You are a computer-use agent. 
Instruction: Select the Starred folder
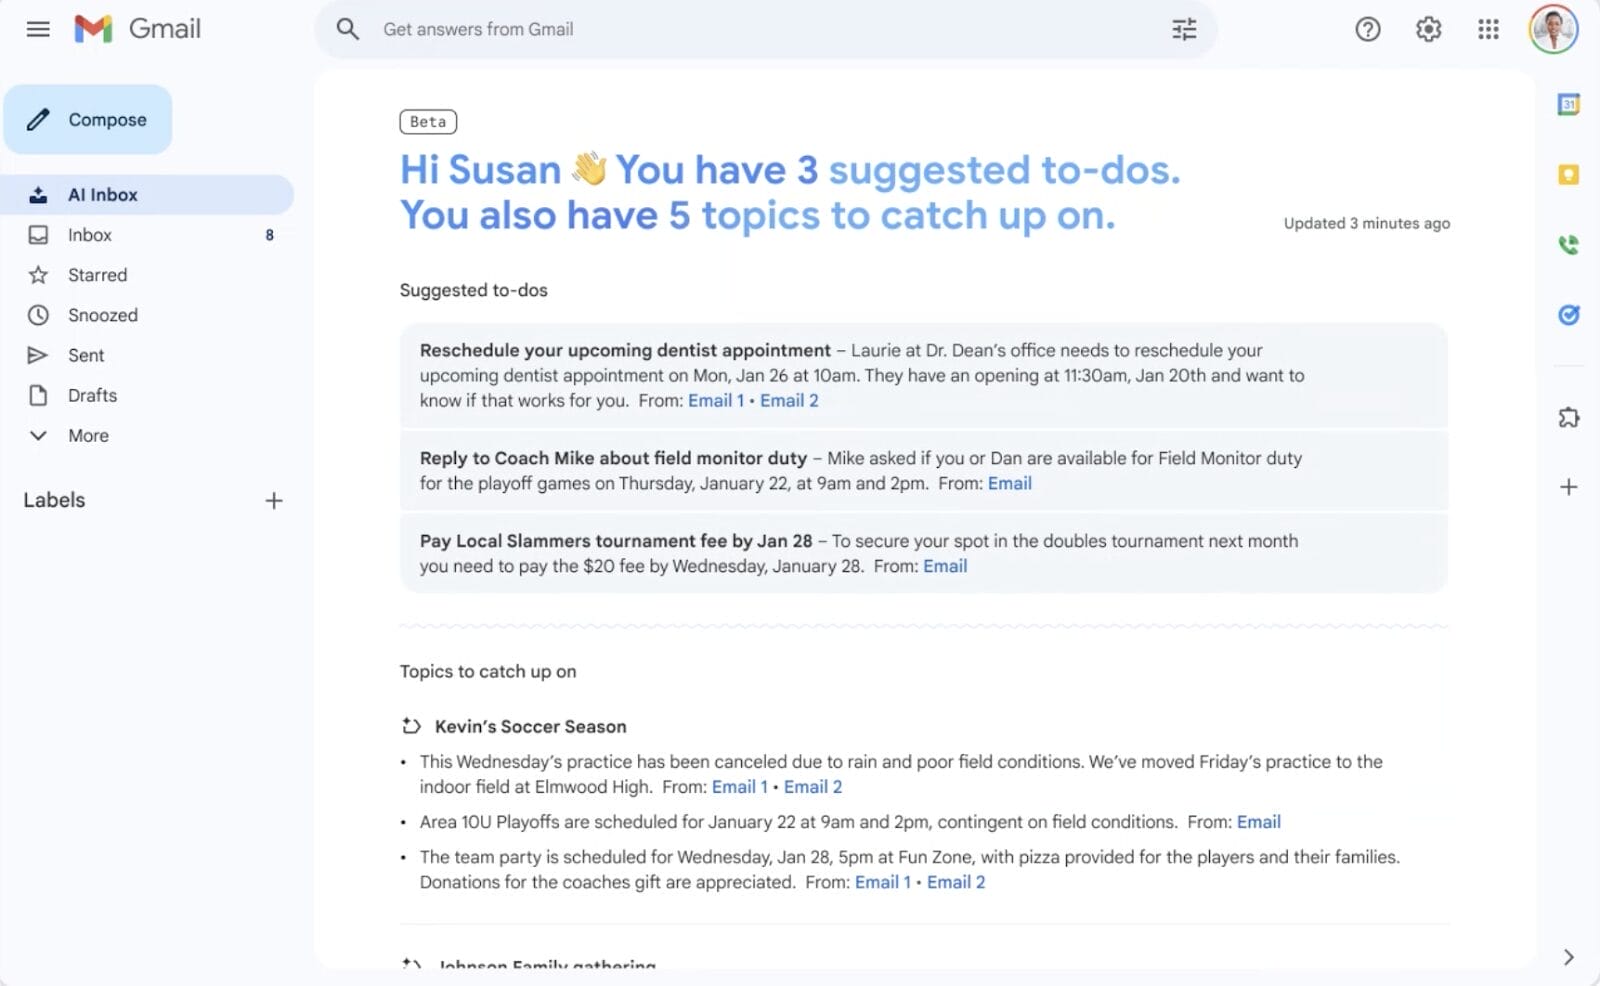coord(97,275)
